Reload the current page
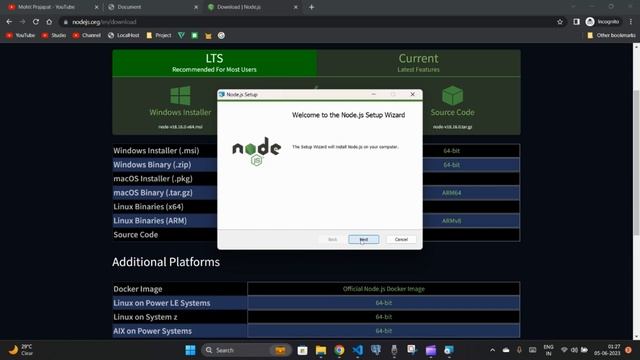Screen dimensions: 640x360 point(36,22)
